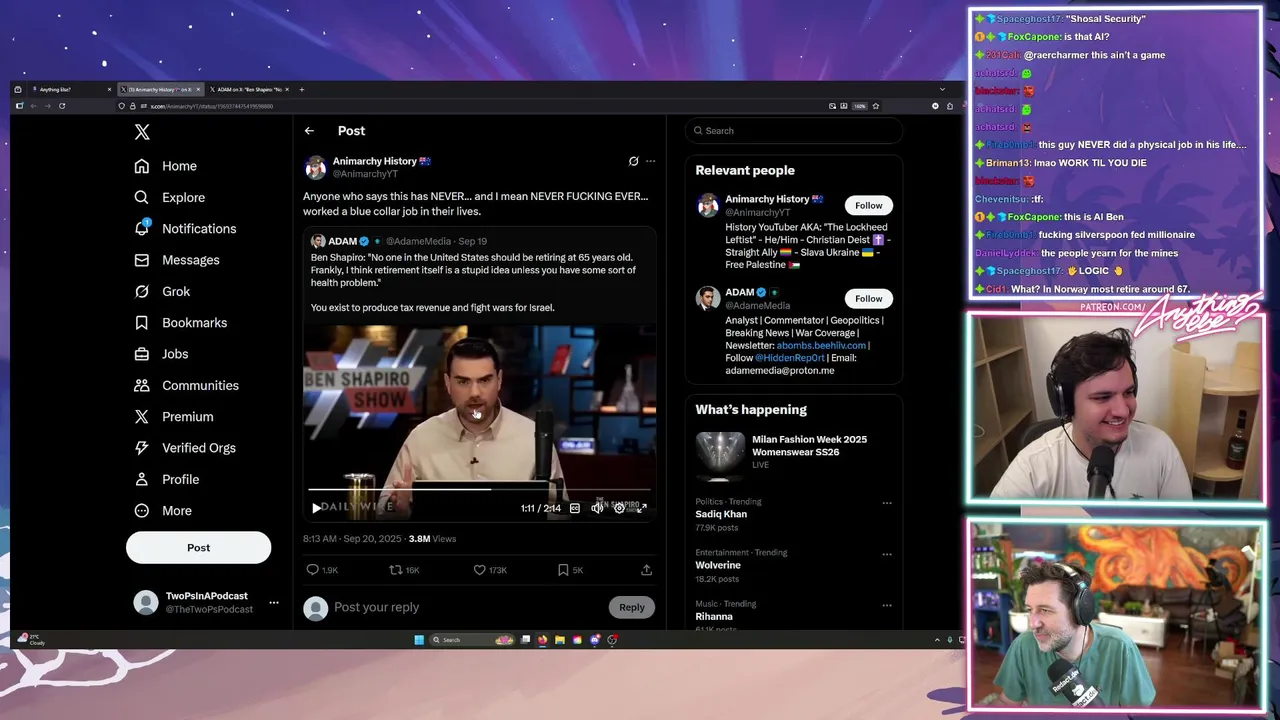Close the Animarchy History browser tab
1280x720 pixels.
coord(198,90)
